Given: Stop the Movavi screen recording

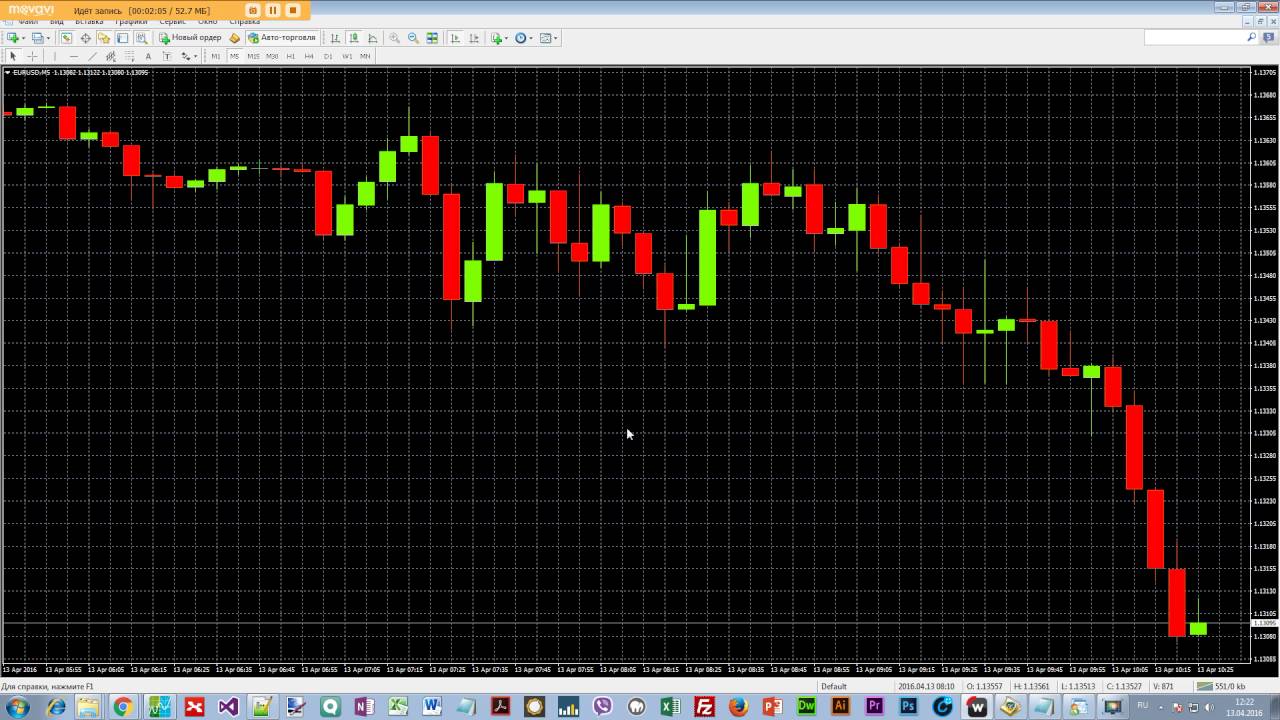Looking at the screenshot, I should (x=293, y=10).
